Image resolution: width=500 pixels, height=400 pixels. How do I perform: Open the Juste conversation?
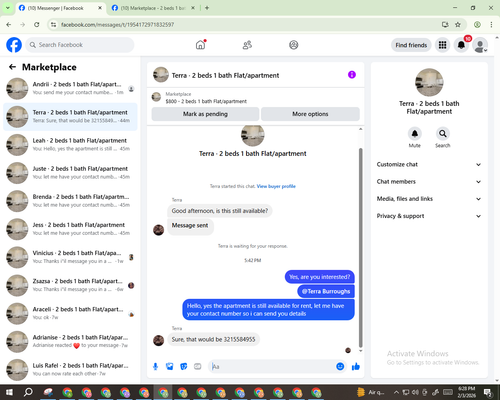pyautogui.click(x=70, y=173)
